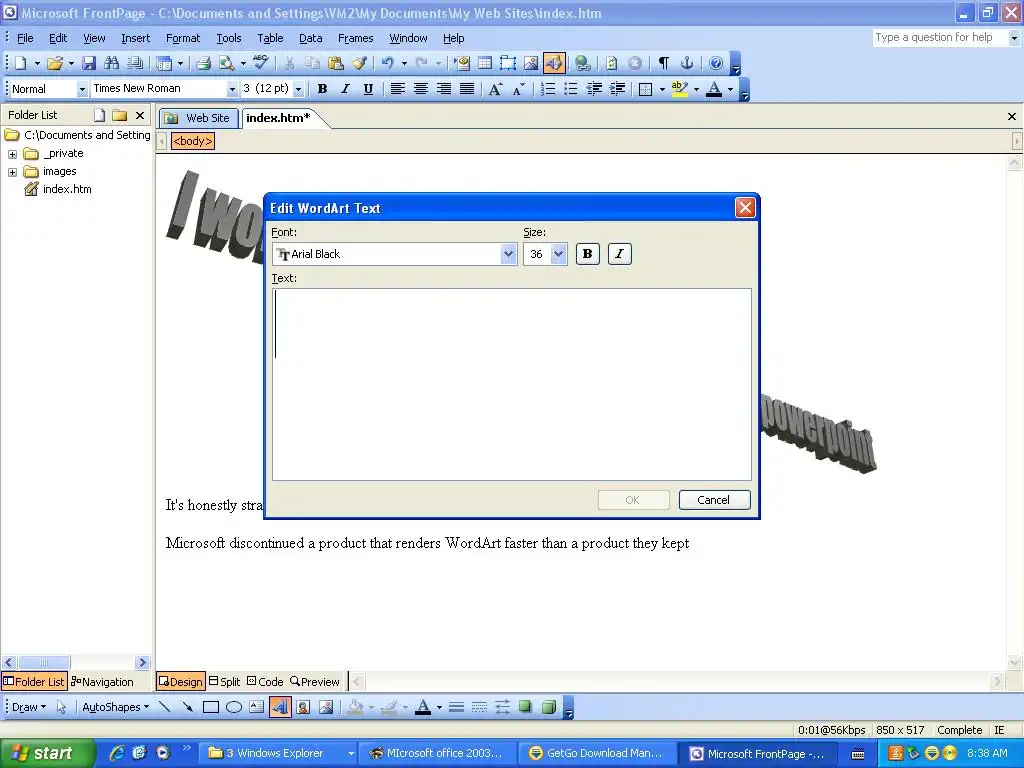Open GetGo Download Manager taskbar button
1024x768 pixels.
(598, 753)
